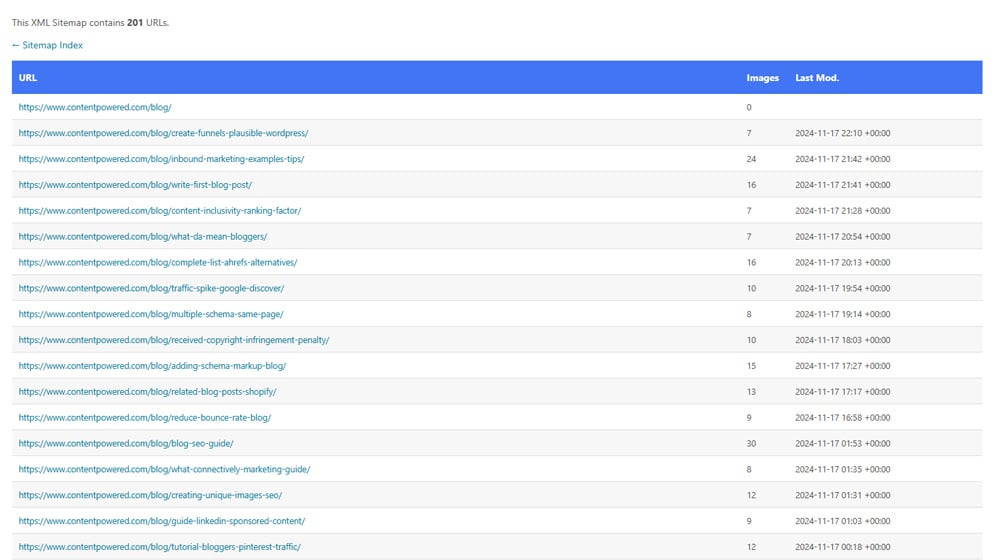Visit the tutorial-bloggers-pinterest-traffic link
The height and width of the screenshot is (560, 1000).
pos(159,547)
